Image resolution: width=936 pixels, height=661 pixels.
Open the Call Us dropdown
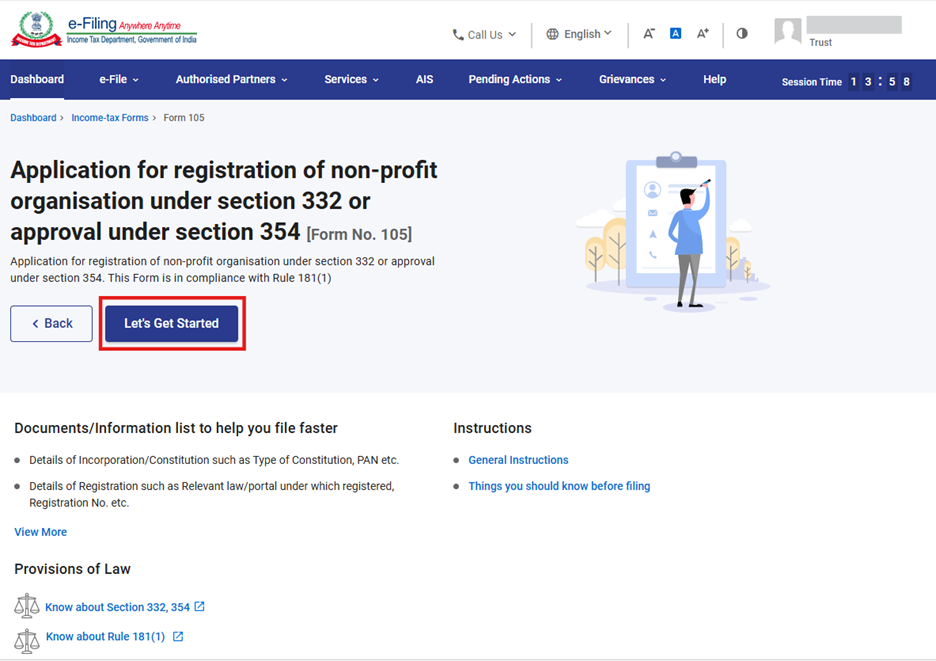pos(485,34)
